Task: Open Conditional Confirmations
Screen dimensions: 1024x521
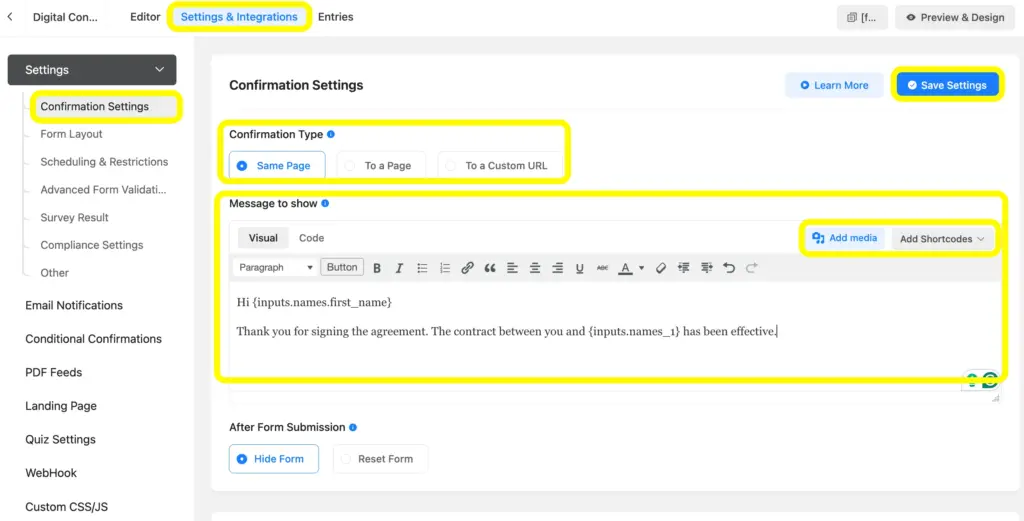Action: (x=93, y=339)
